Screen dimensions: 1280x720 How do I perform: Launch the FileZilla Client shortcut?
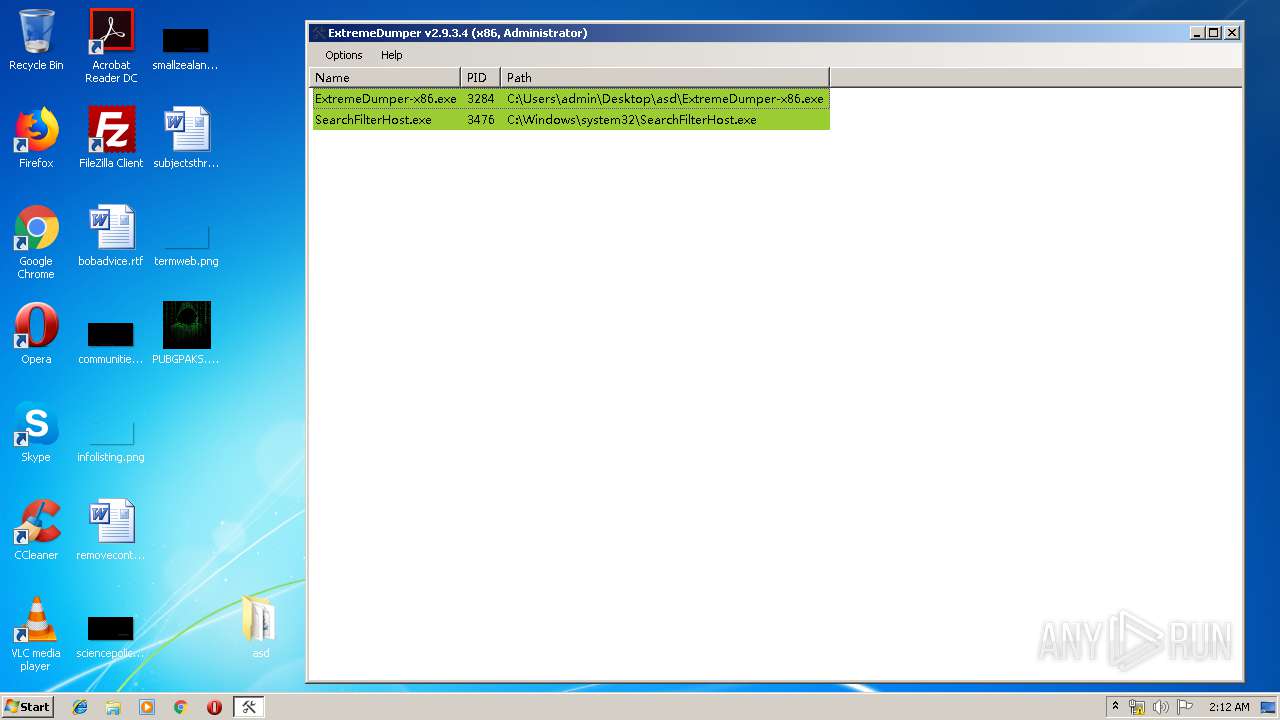click(x=111, y=138)
